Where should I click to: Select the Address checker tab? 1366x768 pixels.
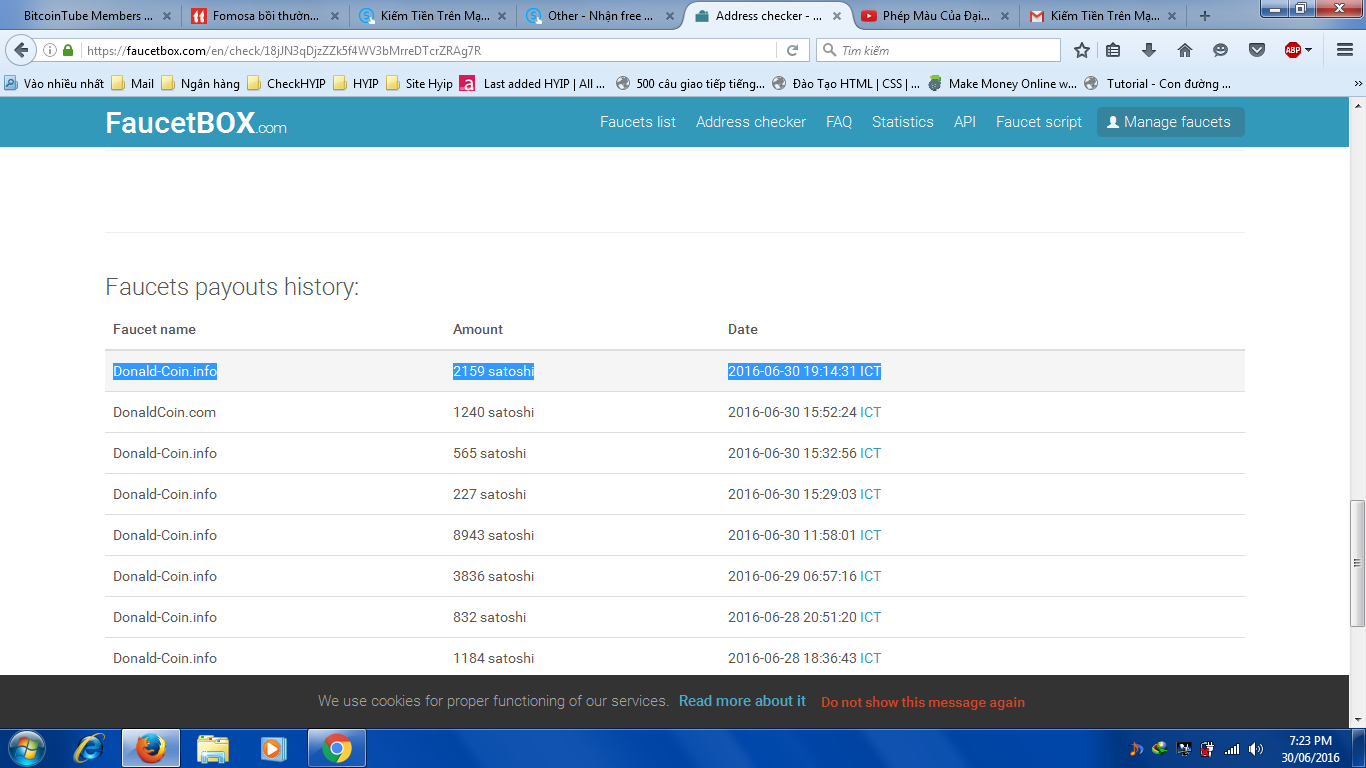(x=769, y=16)
